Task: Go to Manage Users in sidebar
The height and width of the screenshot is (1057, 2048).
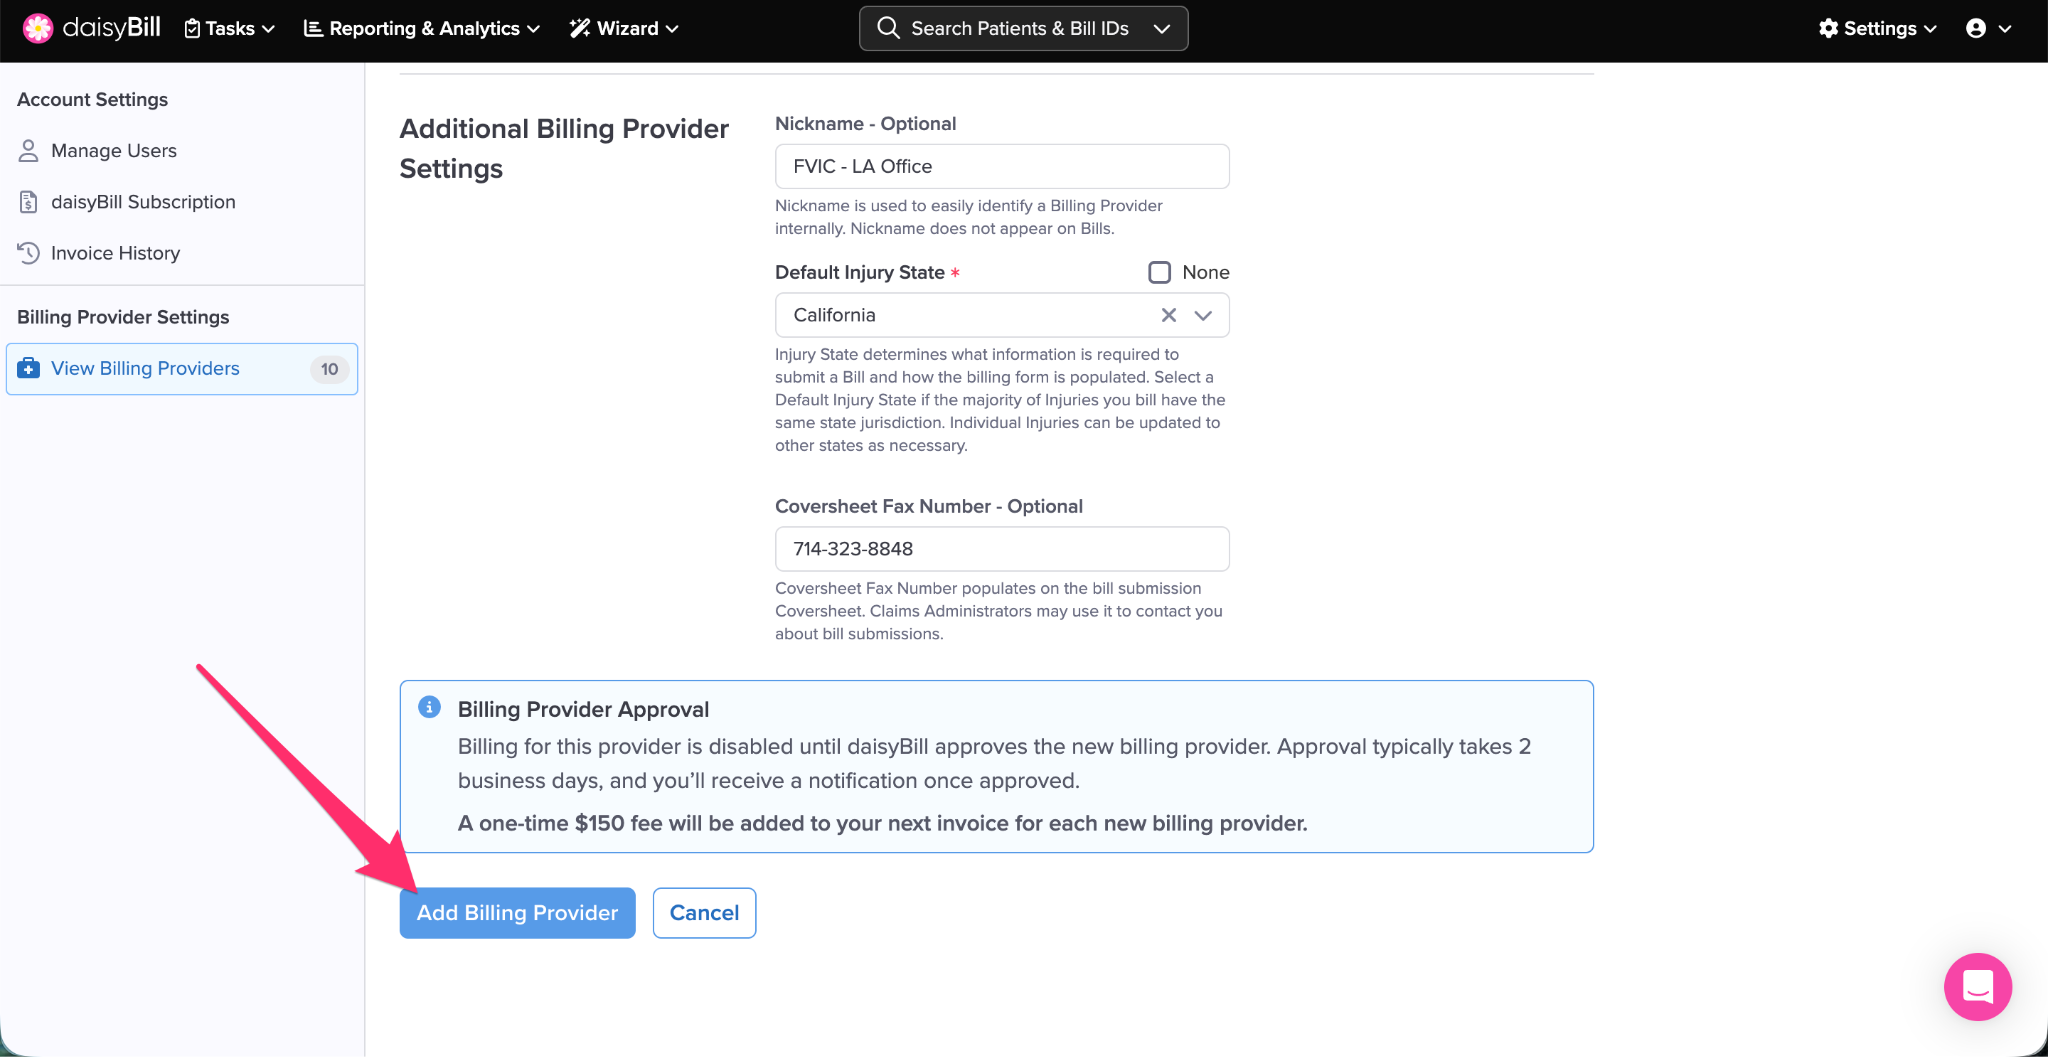Action: point(113,151)
